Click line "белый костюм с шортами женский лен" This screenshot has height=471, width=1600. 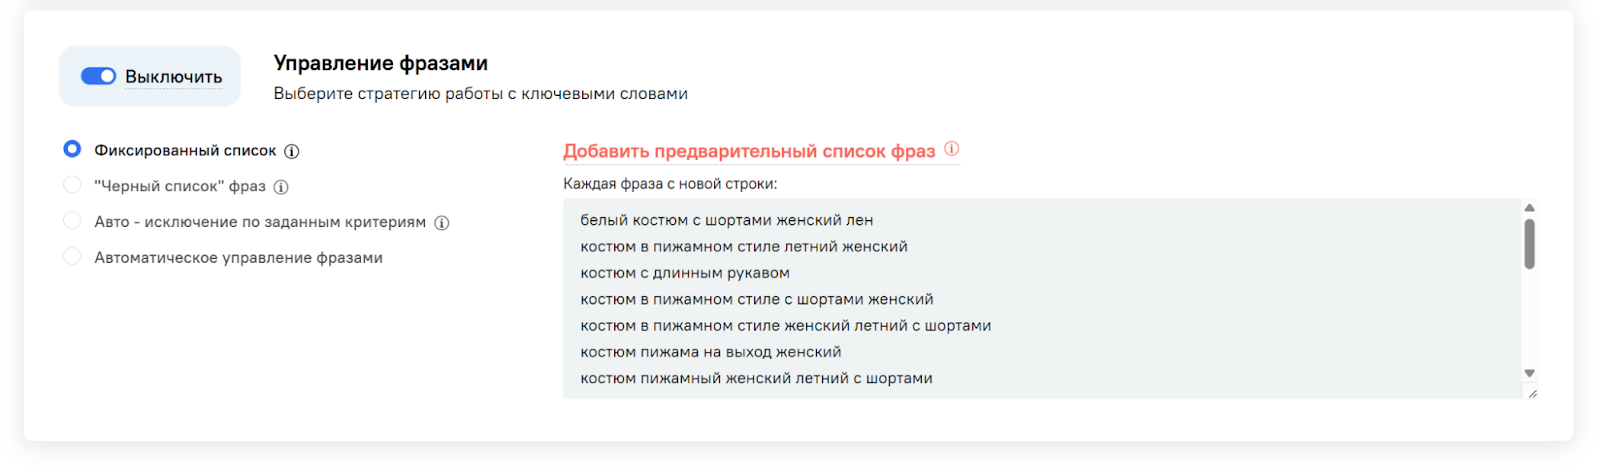(726, 220)
